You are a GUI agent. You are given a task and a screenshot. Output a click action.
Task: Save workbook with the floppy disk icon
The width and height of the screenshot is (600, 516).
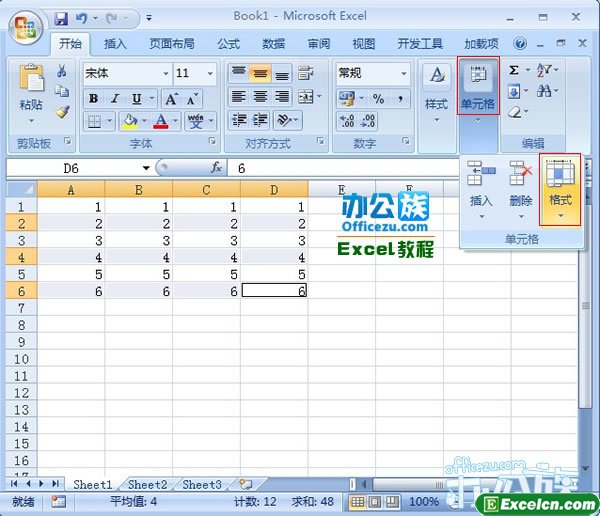click(x=61, y=18)
